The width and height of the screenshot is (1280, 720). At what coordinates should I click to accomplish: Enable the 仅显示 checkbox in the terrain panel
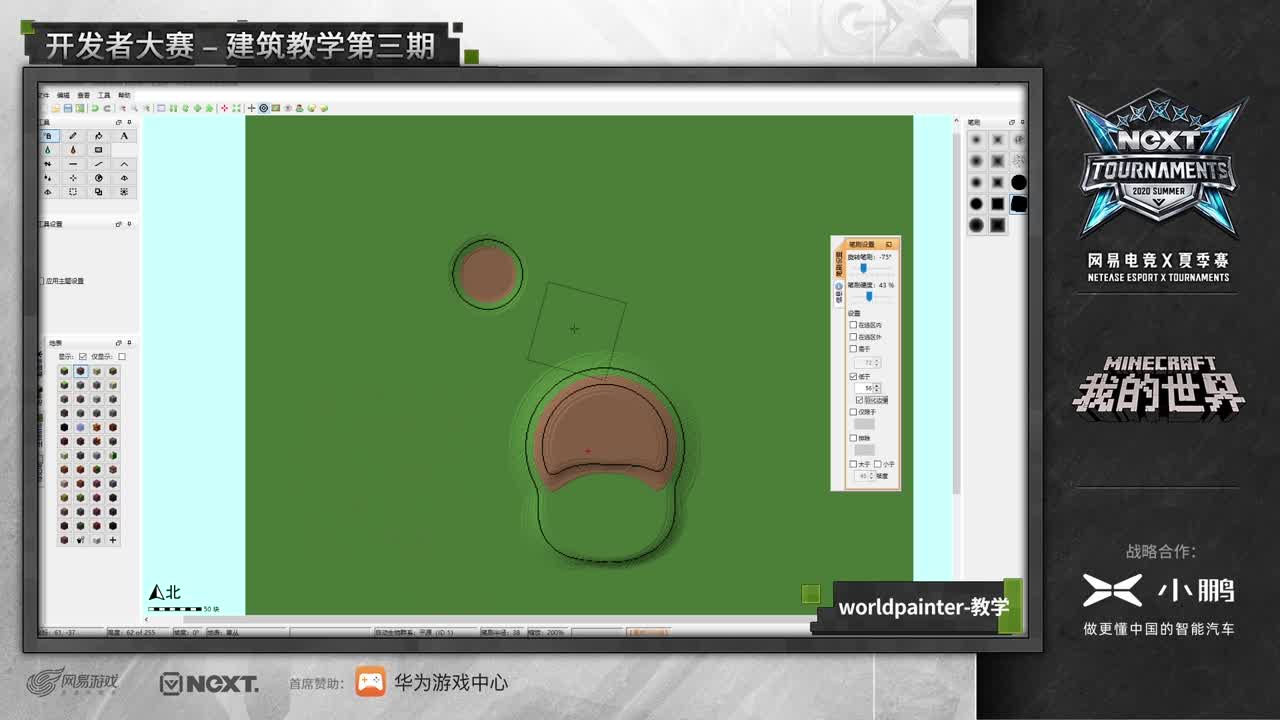(122, 355)
